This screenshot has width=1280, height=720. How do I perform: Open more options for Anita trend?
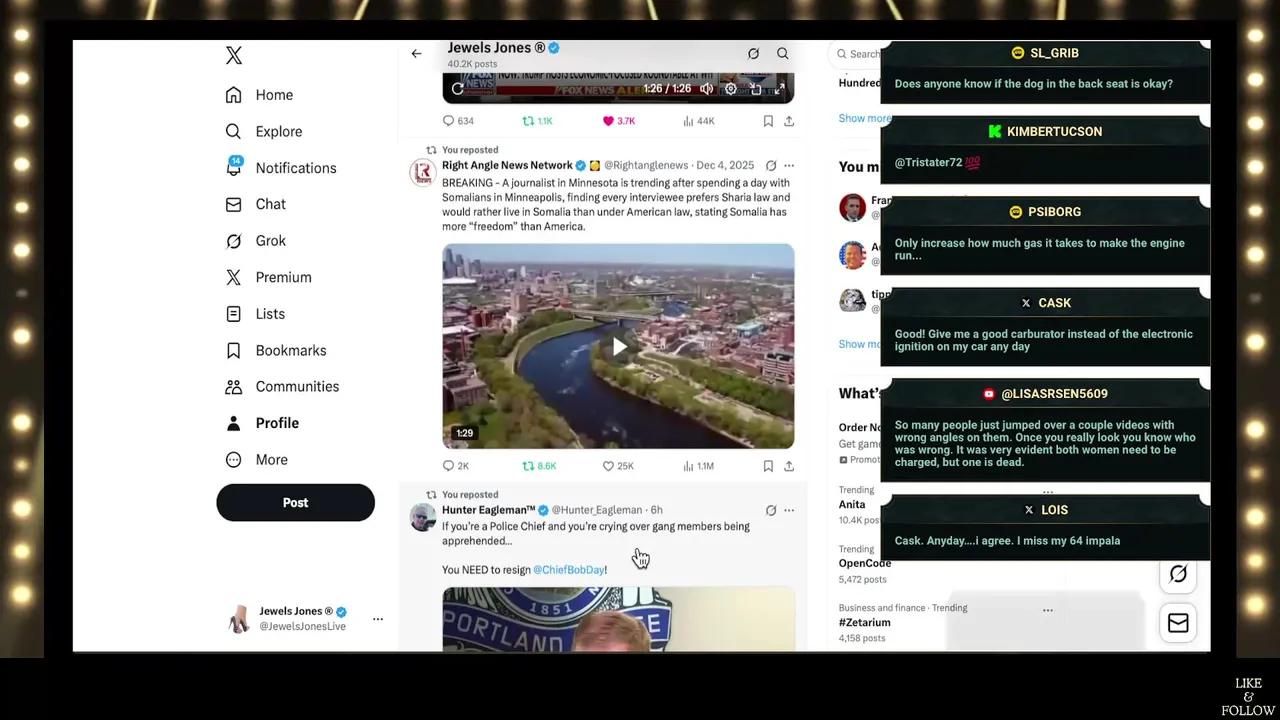coord(1047,491)
